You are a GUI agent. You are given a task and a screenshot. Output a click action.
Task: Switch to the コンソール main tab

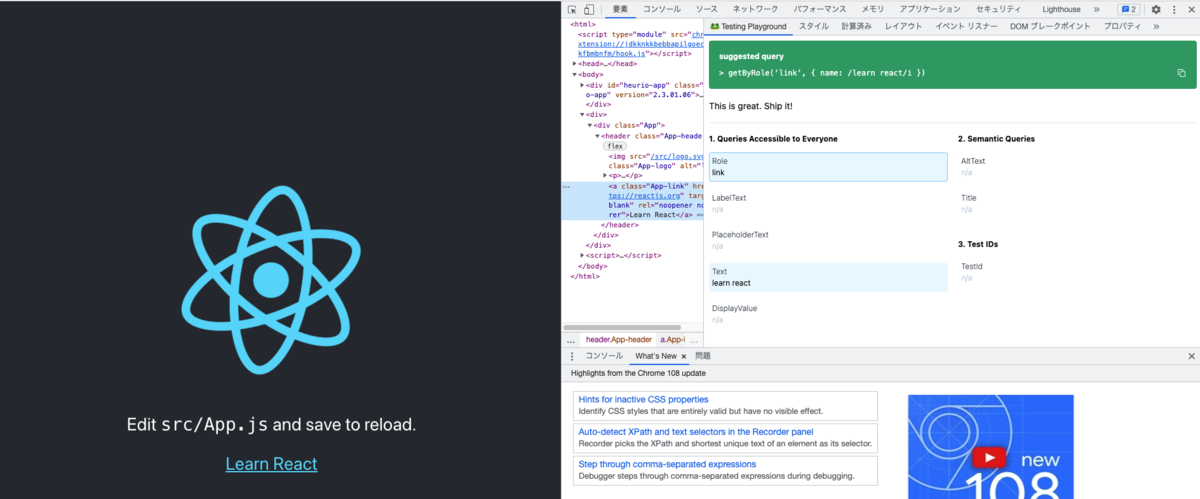tap(662, 9)
